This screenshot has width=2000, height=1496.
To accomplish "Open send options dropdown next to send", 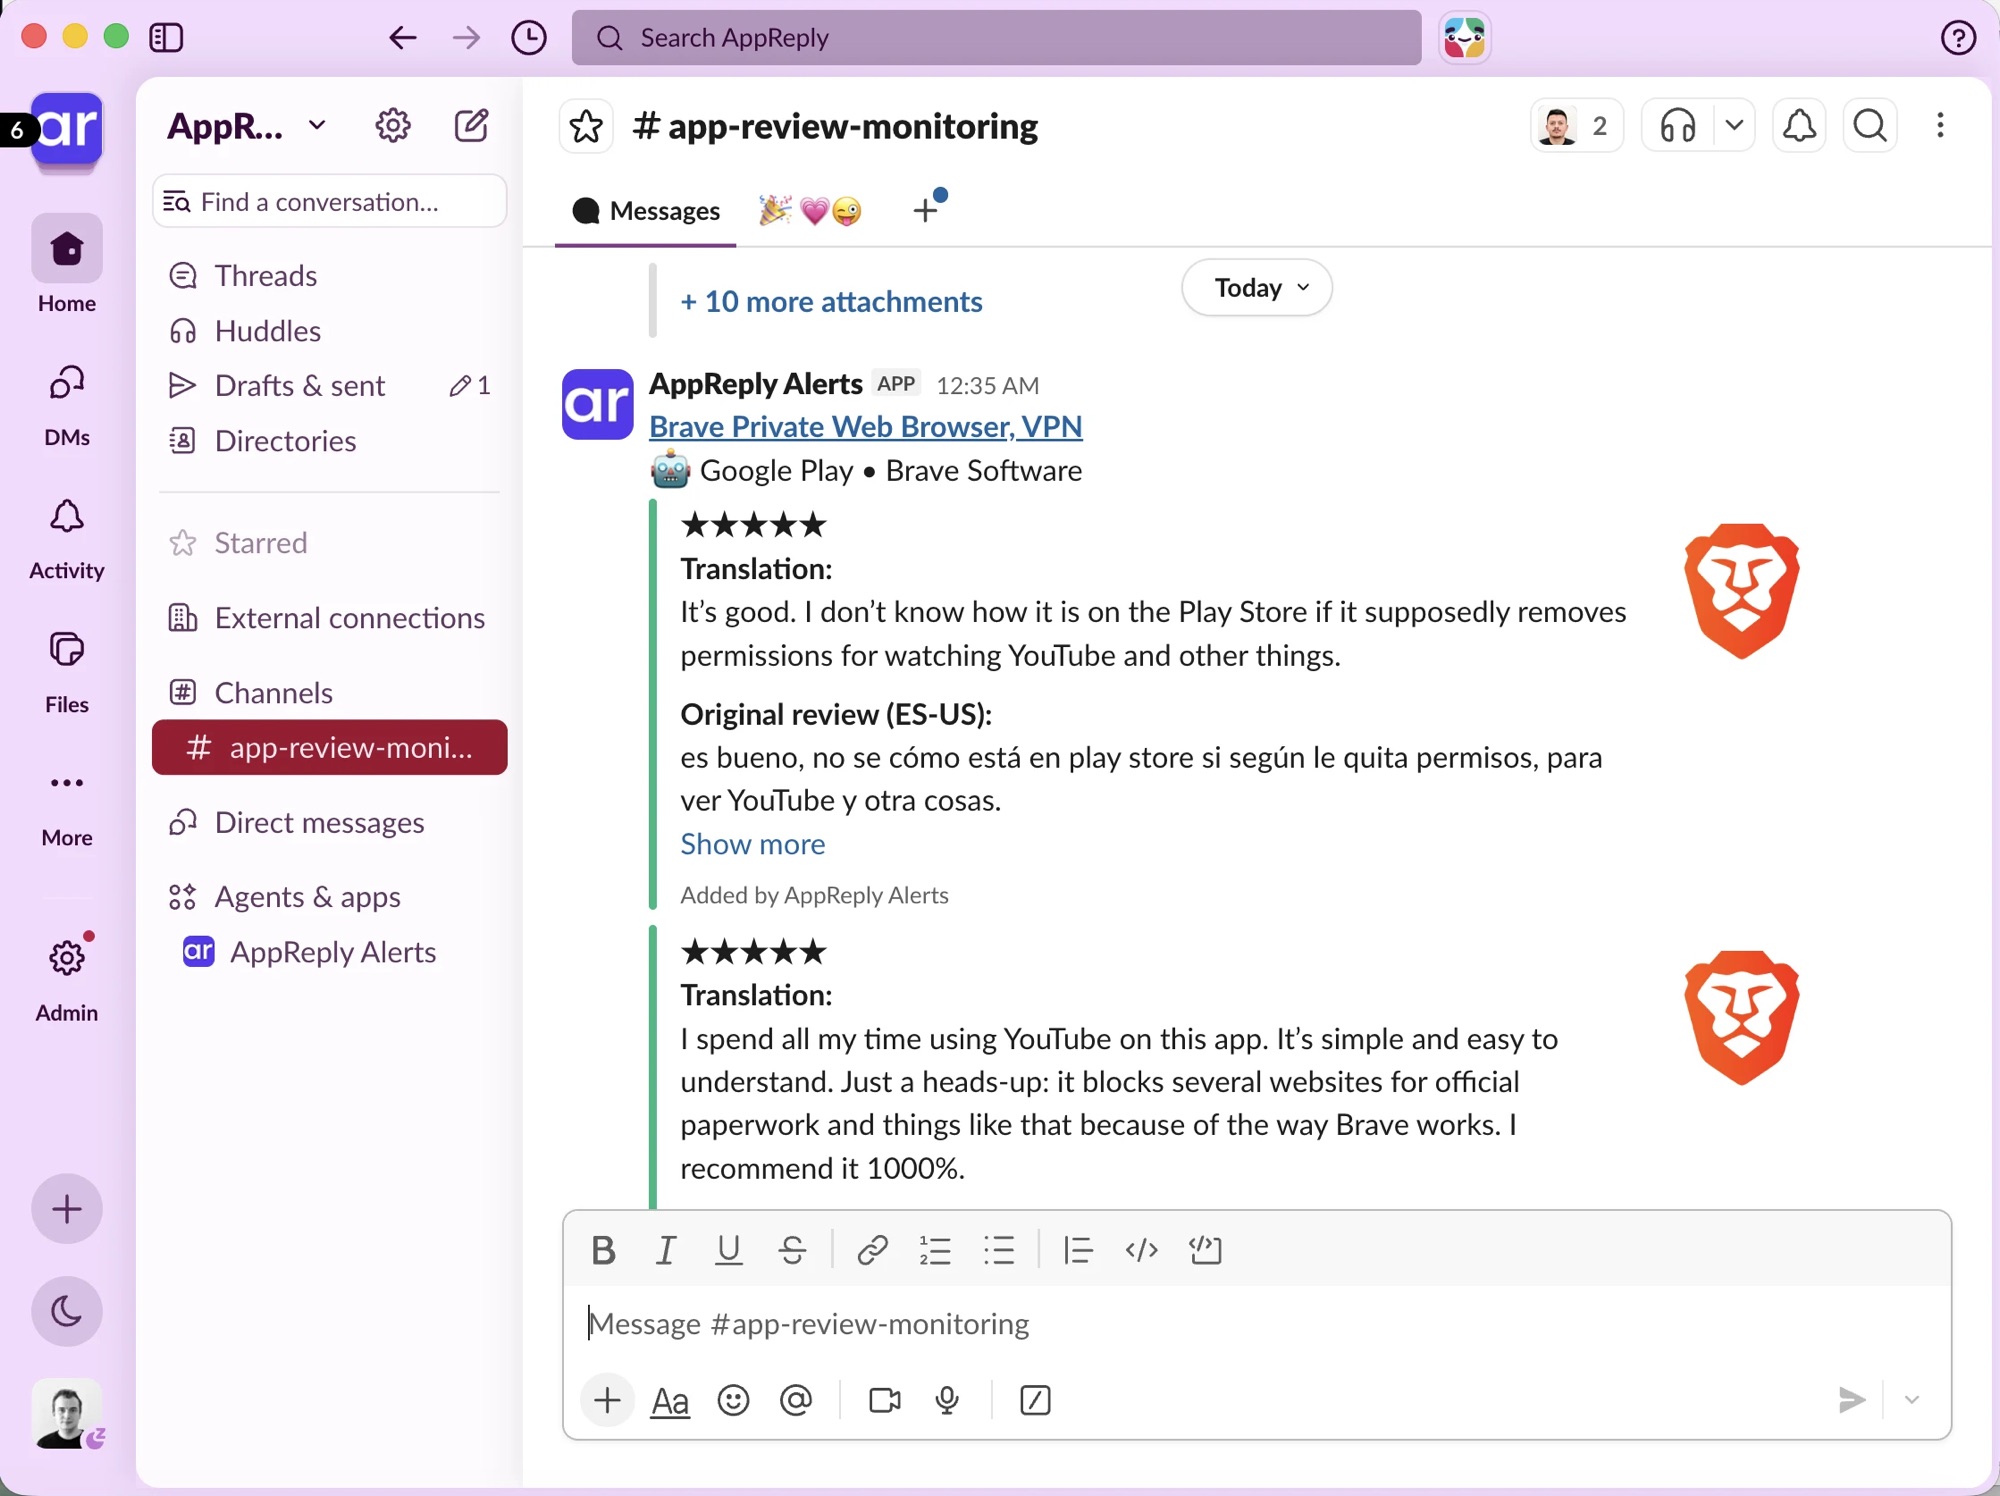I will tap(1912, 1400).
